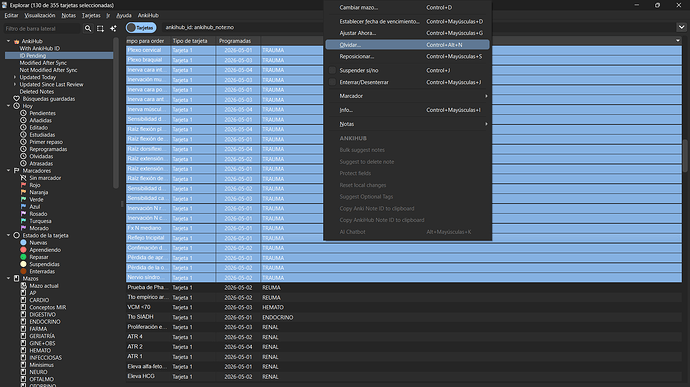Expand the Updated Today node

click(15, 77)
